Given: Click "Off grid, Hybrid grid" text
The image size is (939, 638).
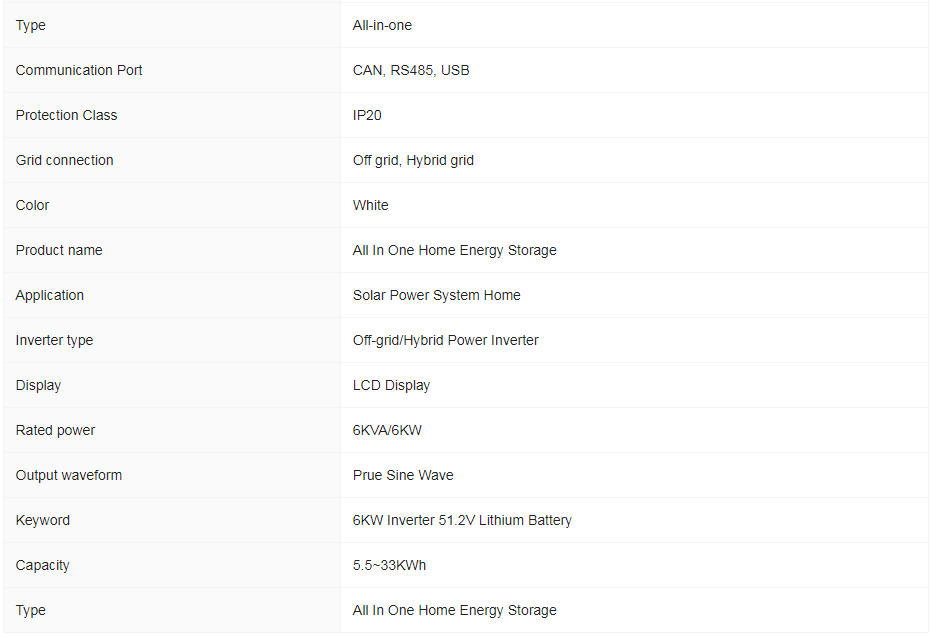Looking at the screenshot, I should coord(413,160).
